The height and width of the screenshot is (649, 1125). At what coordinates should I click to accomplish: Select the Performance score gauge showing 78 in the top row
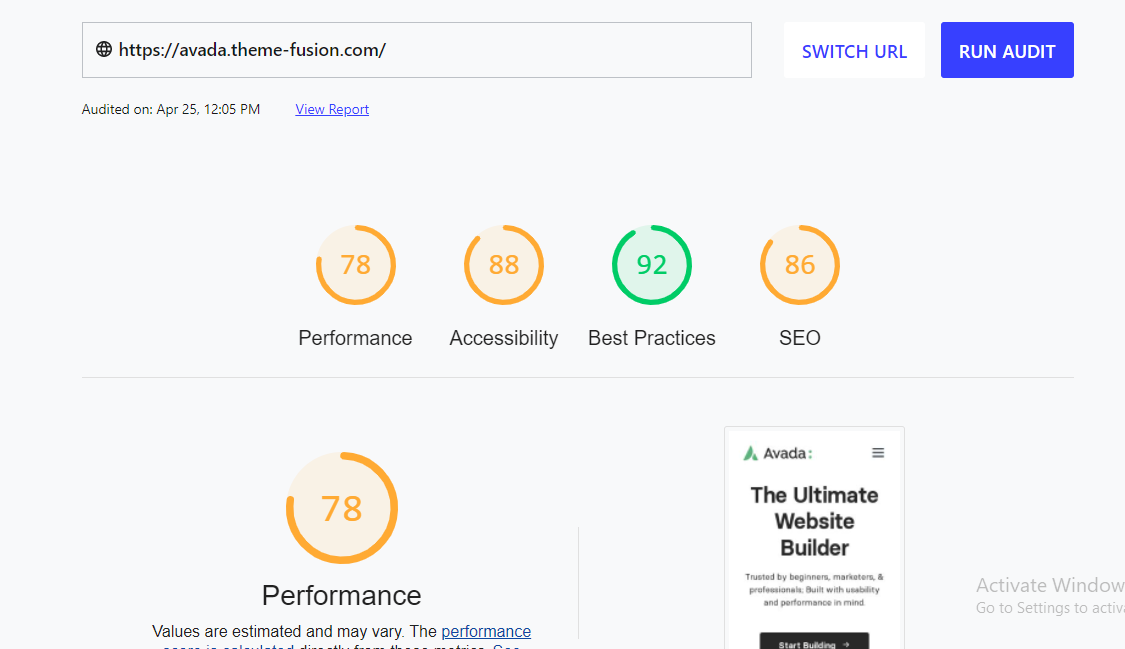(x=356, y=265)
